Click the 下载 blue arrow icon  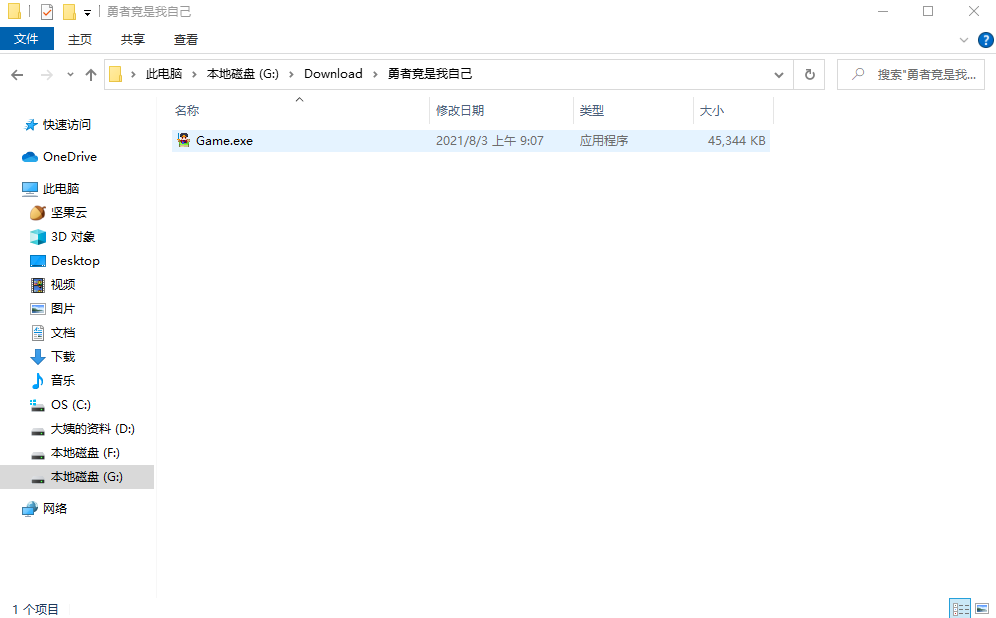[x=38, y=357]
